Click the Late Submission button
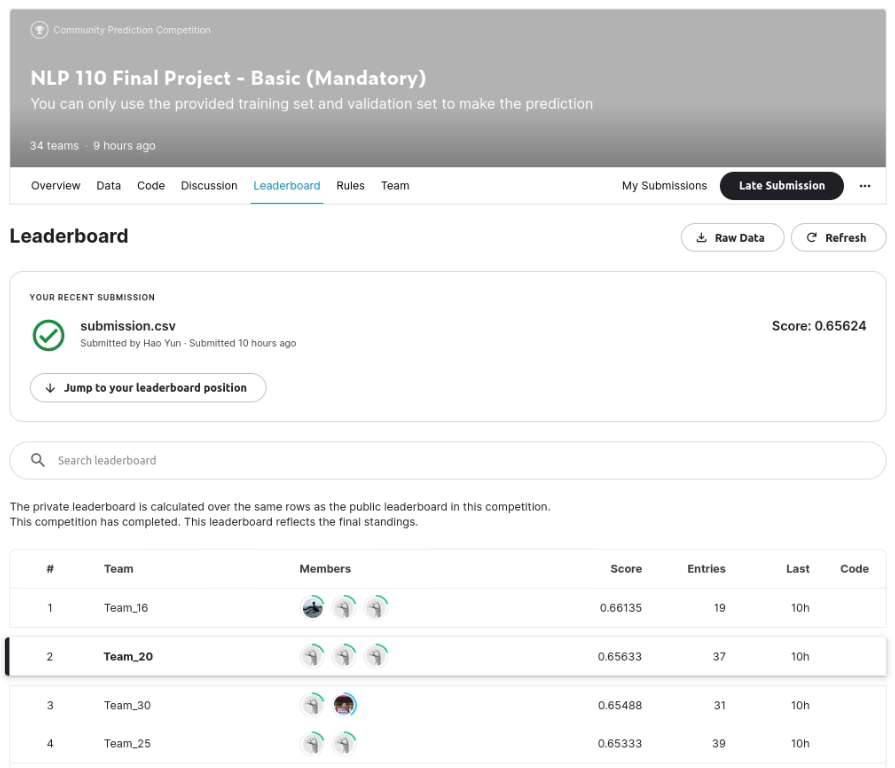The width and height of the screenshot is (895, 768). click(x=781, y=186)
